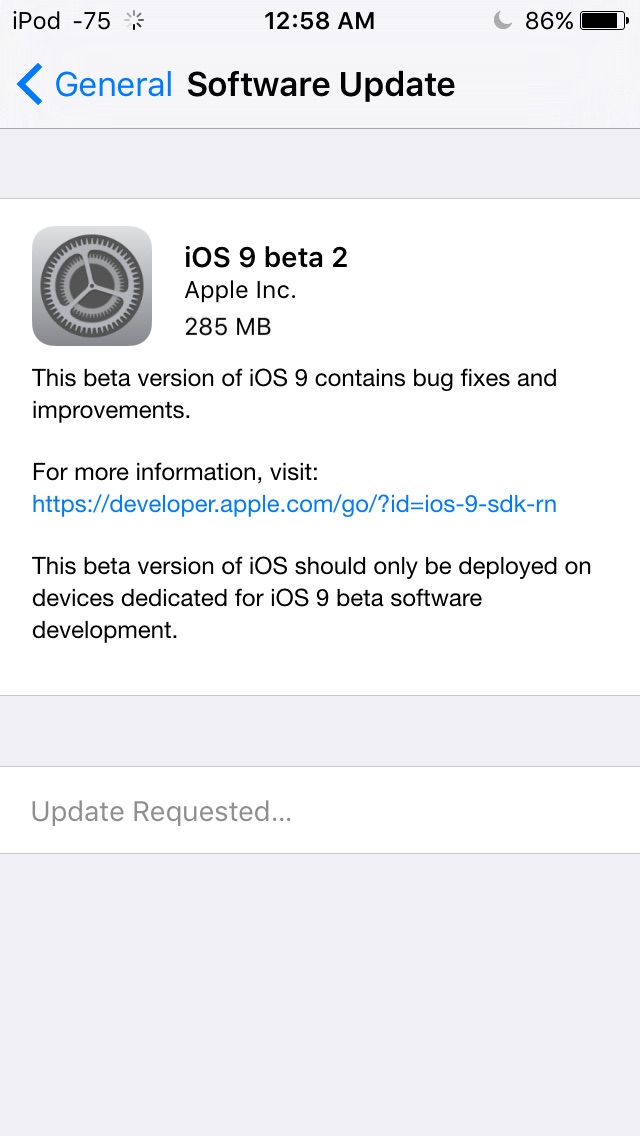Viewport: 640px width, 1136px height.
Task: Tap the For more information text
Action: tap(175, 472)
